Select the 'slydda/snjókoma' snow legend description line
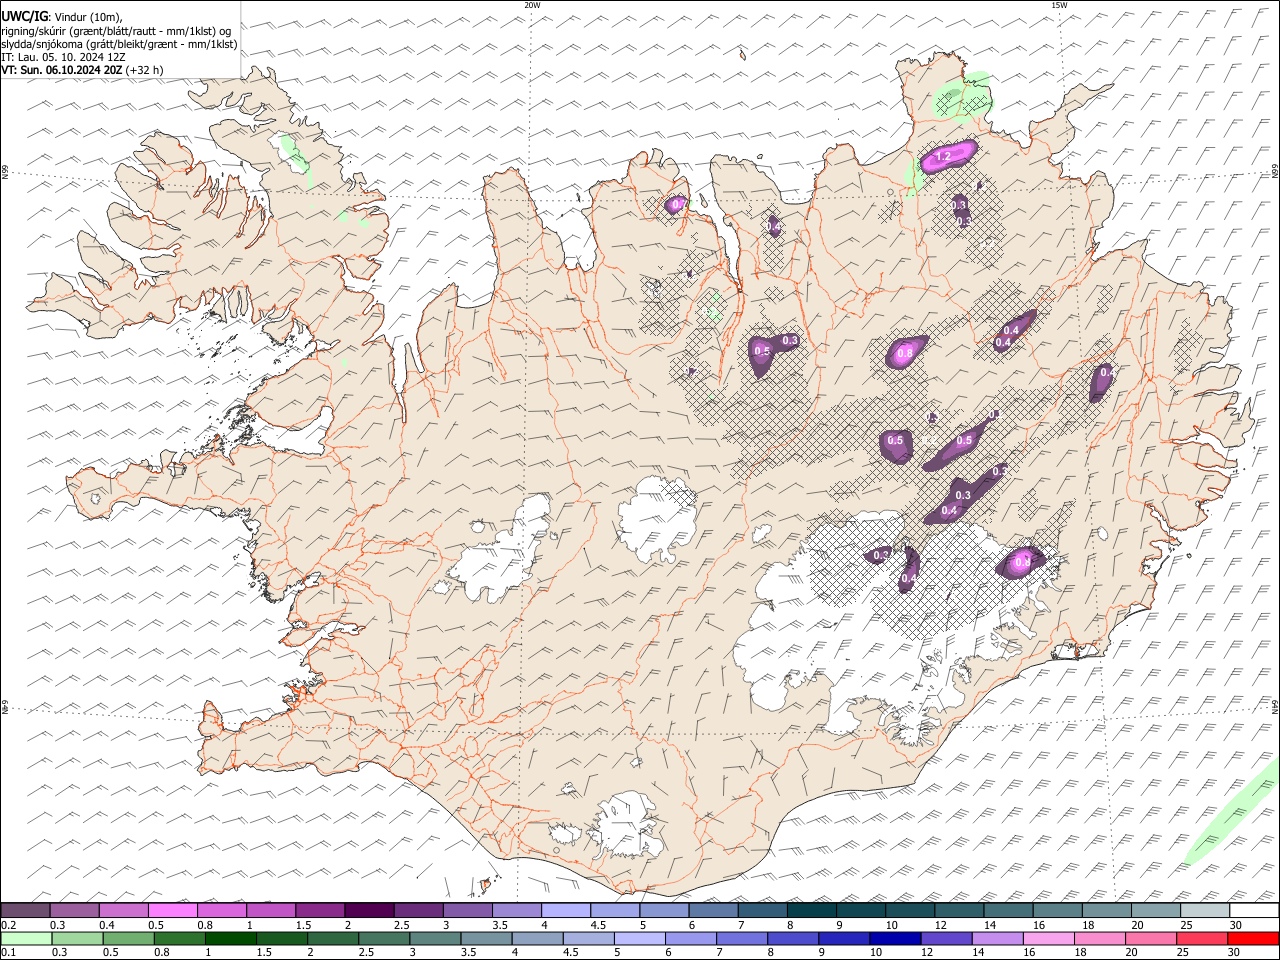The image size is (1280, 960). (x=119, y=44)
